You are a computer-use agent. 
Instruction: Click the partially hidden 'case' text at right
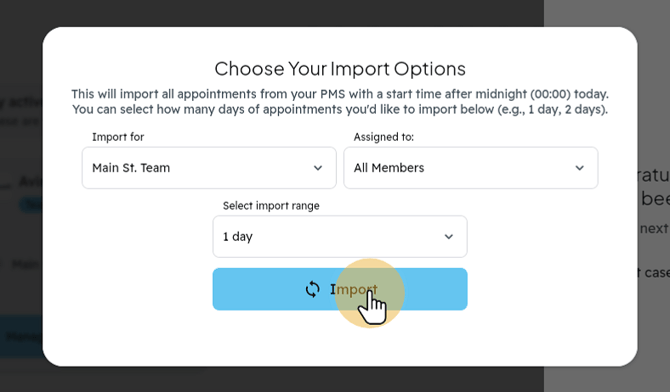(656, 272)
